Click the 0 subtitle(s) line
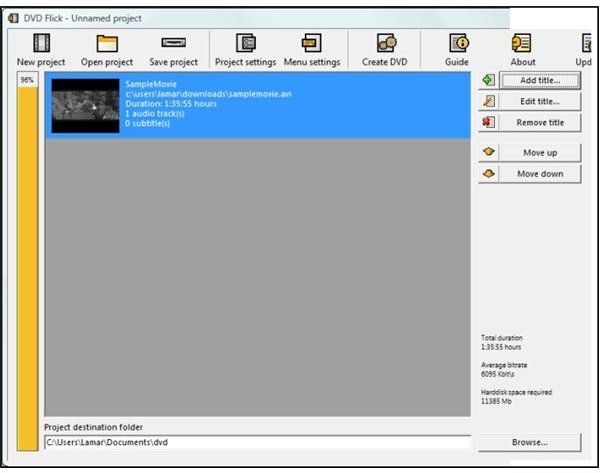 [148, 124]
